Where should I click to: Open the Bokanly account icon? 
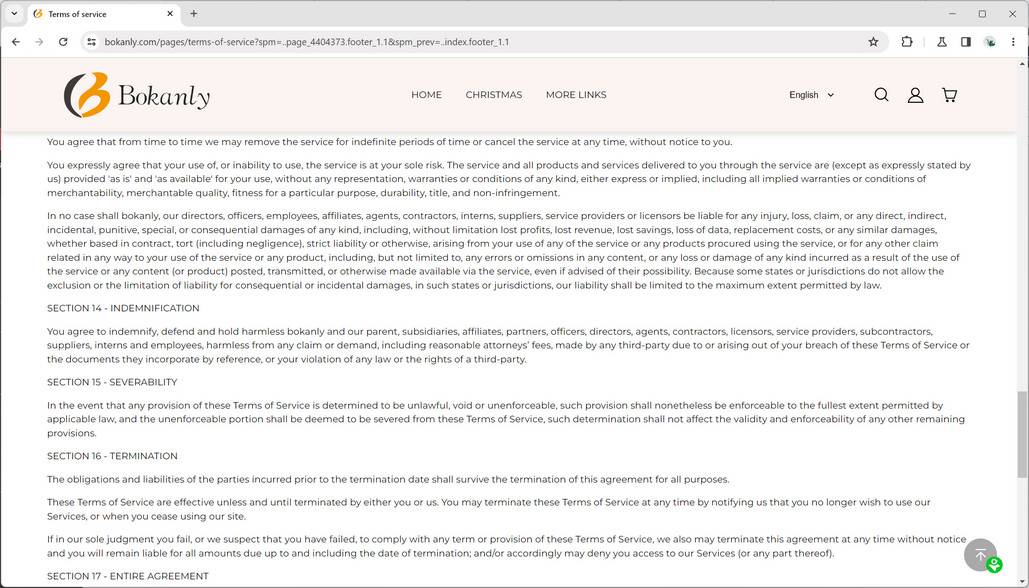915,94
